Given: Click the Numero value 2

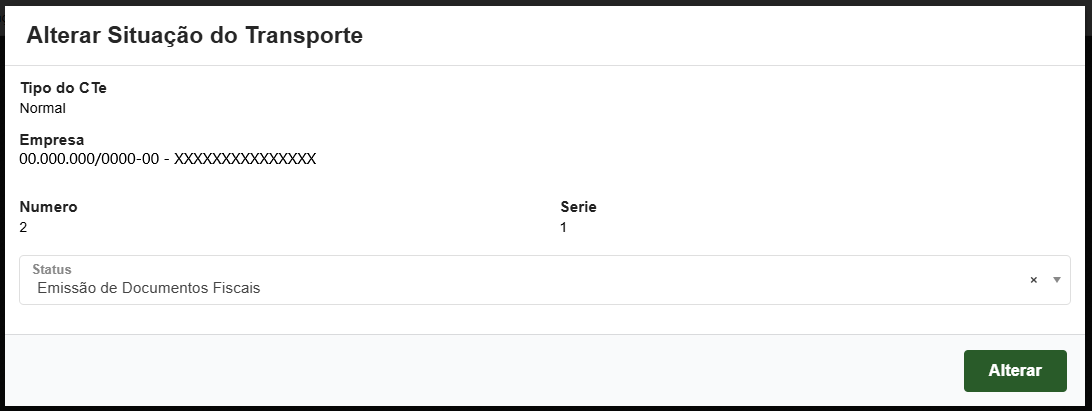Looking at the screenshot, I should pos(24,227).
